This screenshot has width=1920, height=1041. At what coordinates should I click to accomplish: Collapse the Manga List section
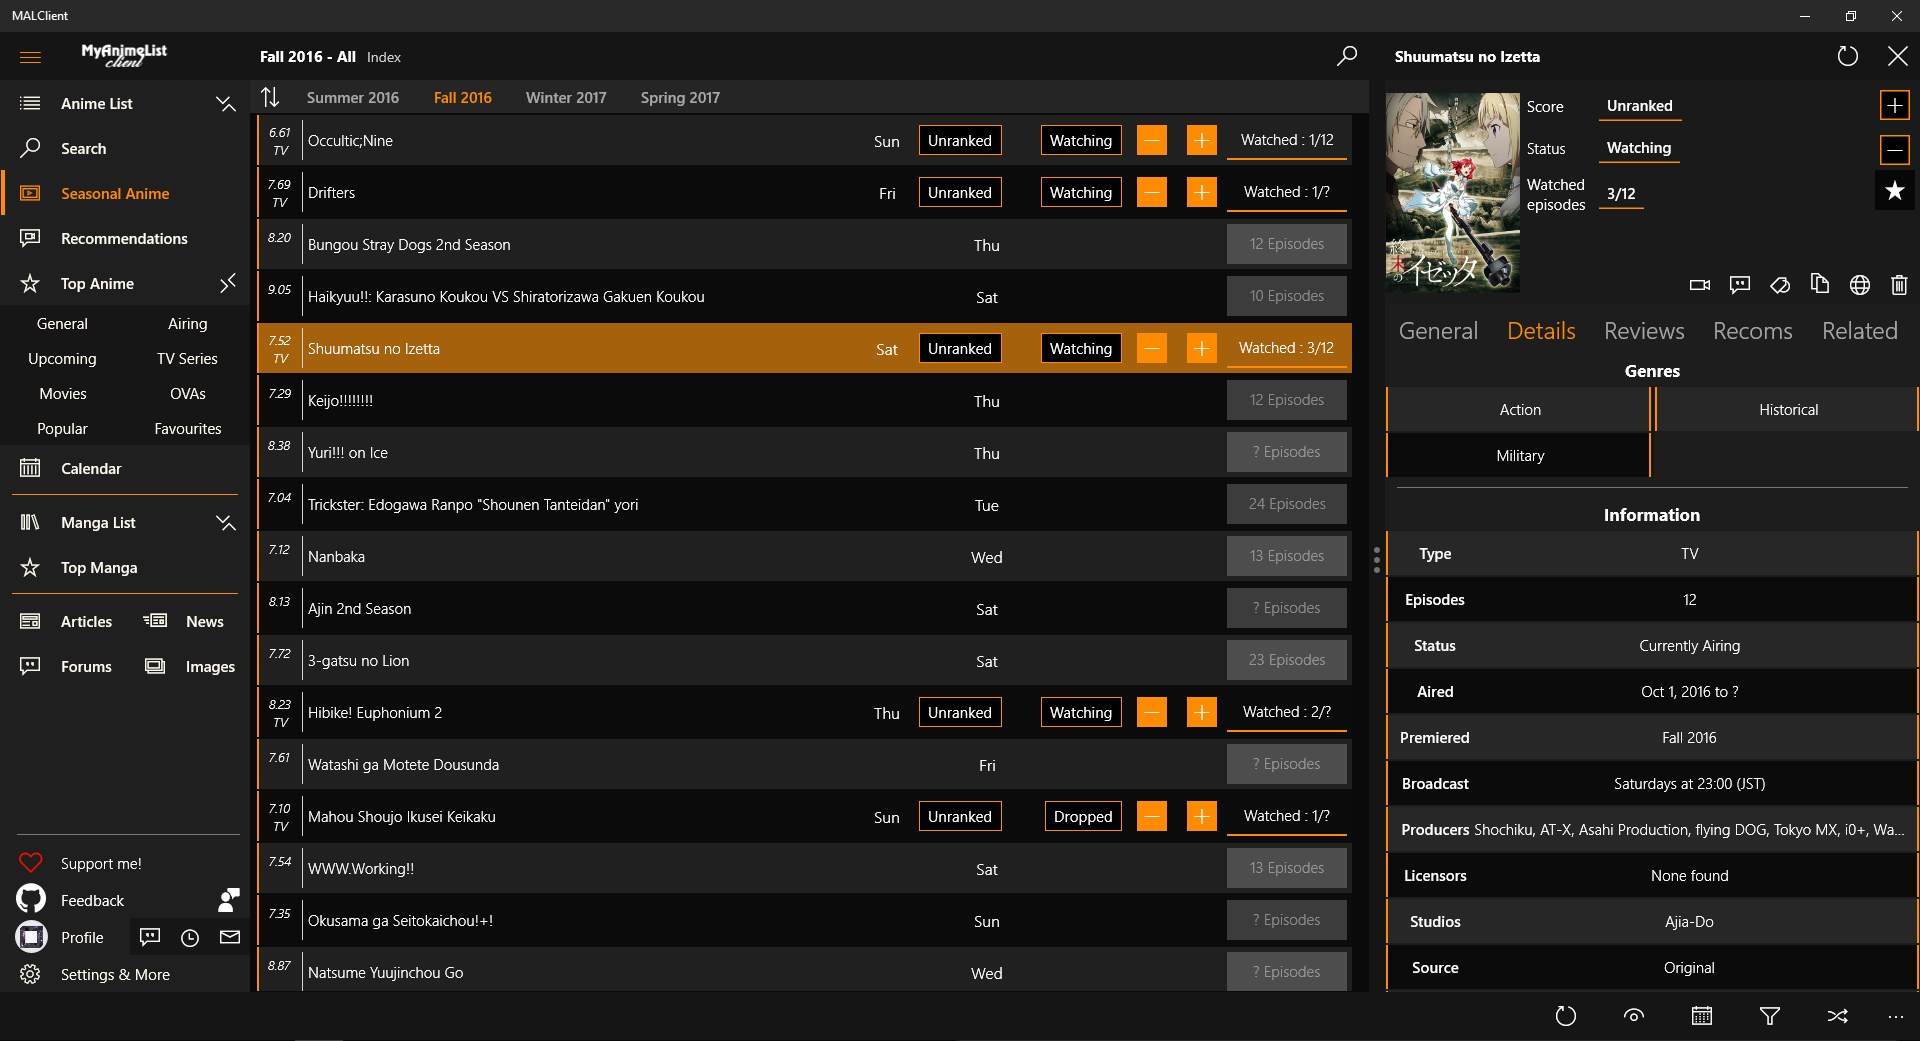226,522
